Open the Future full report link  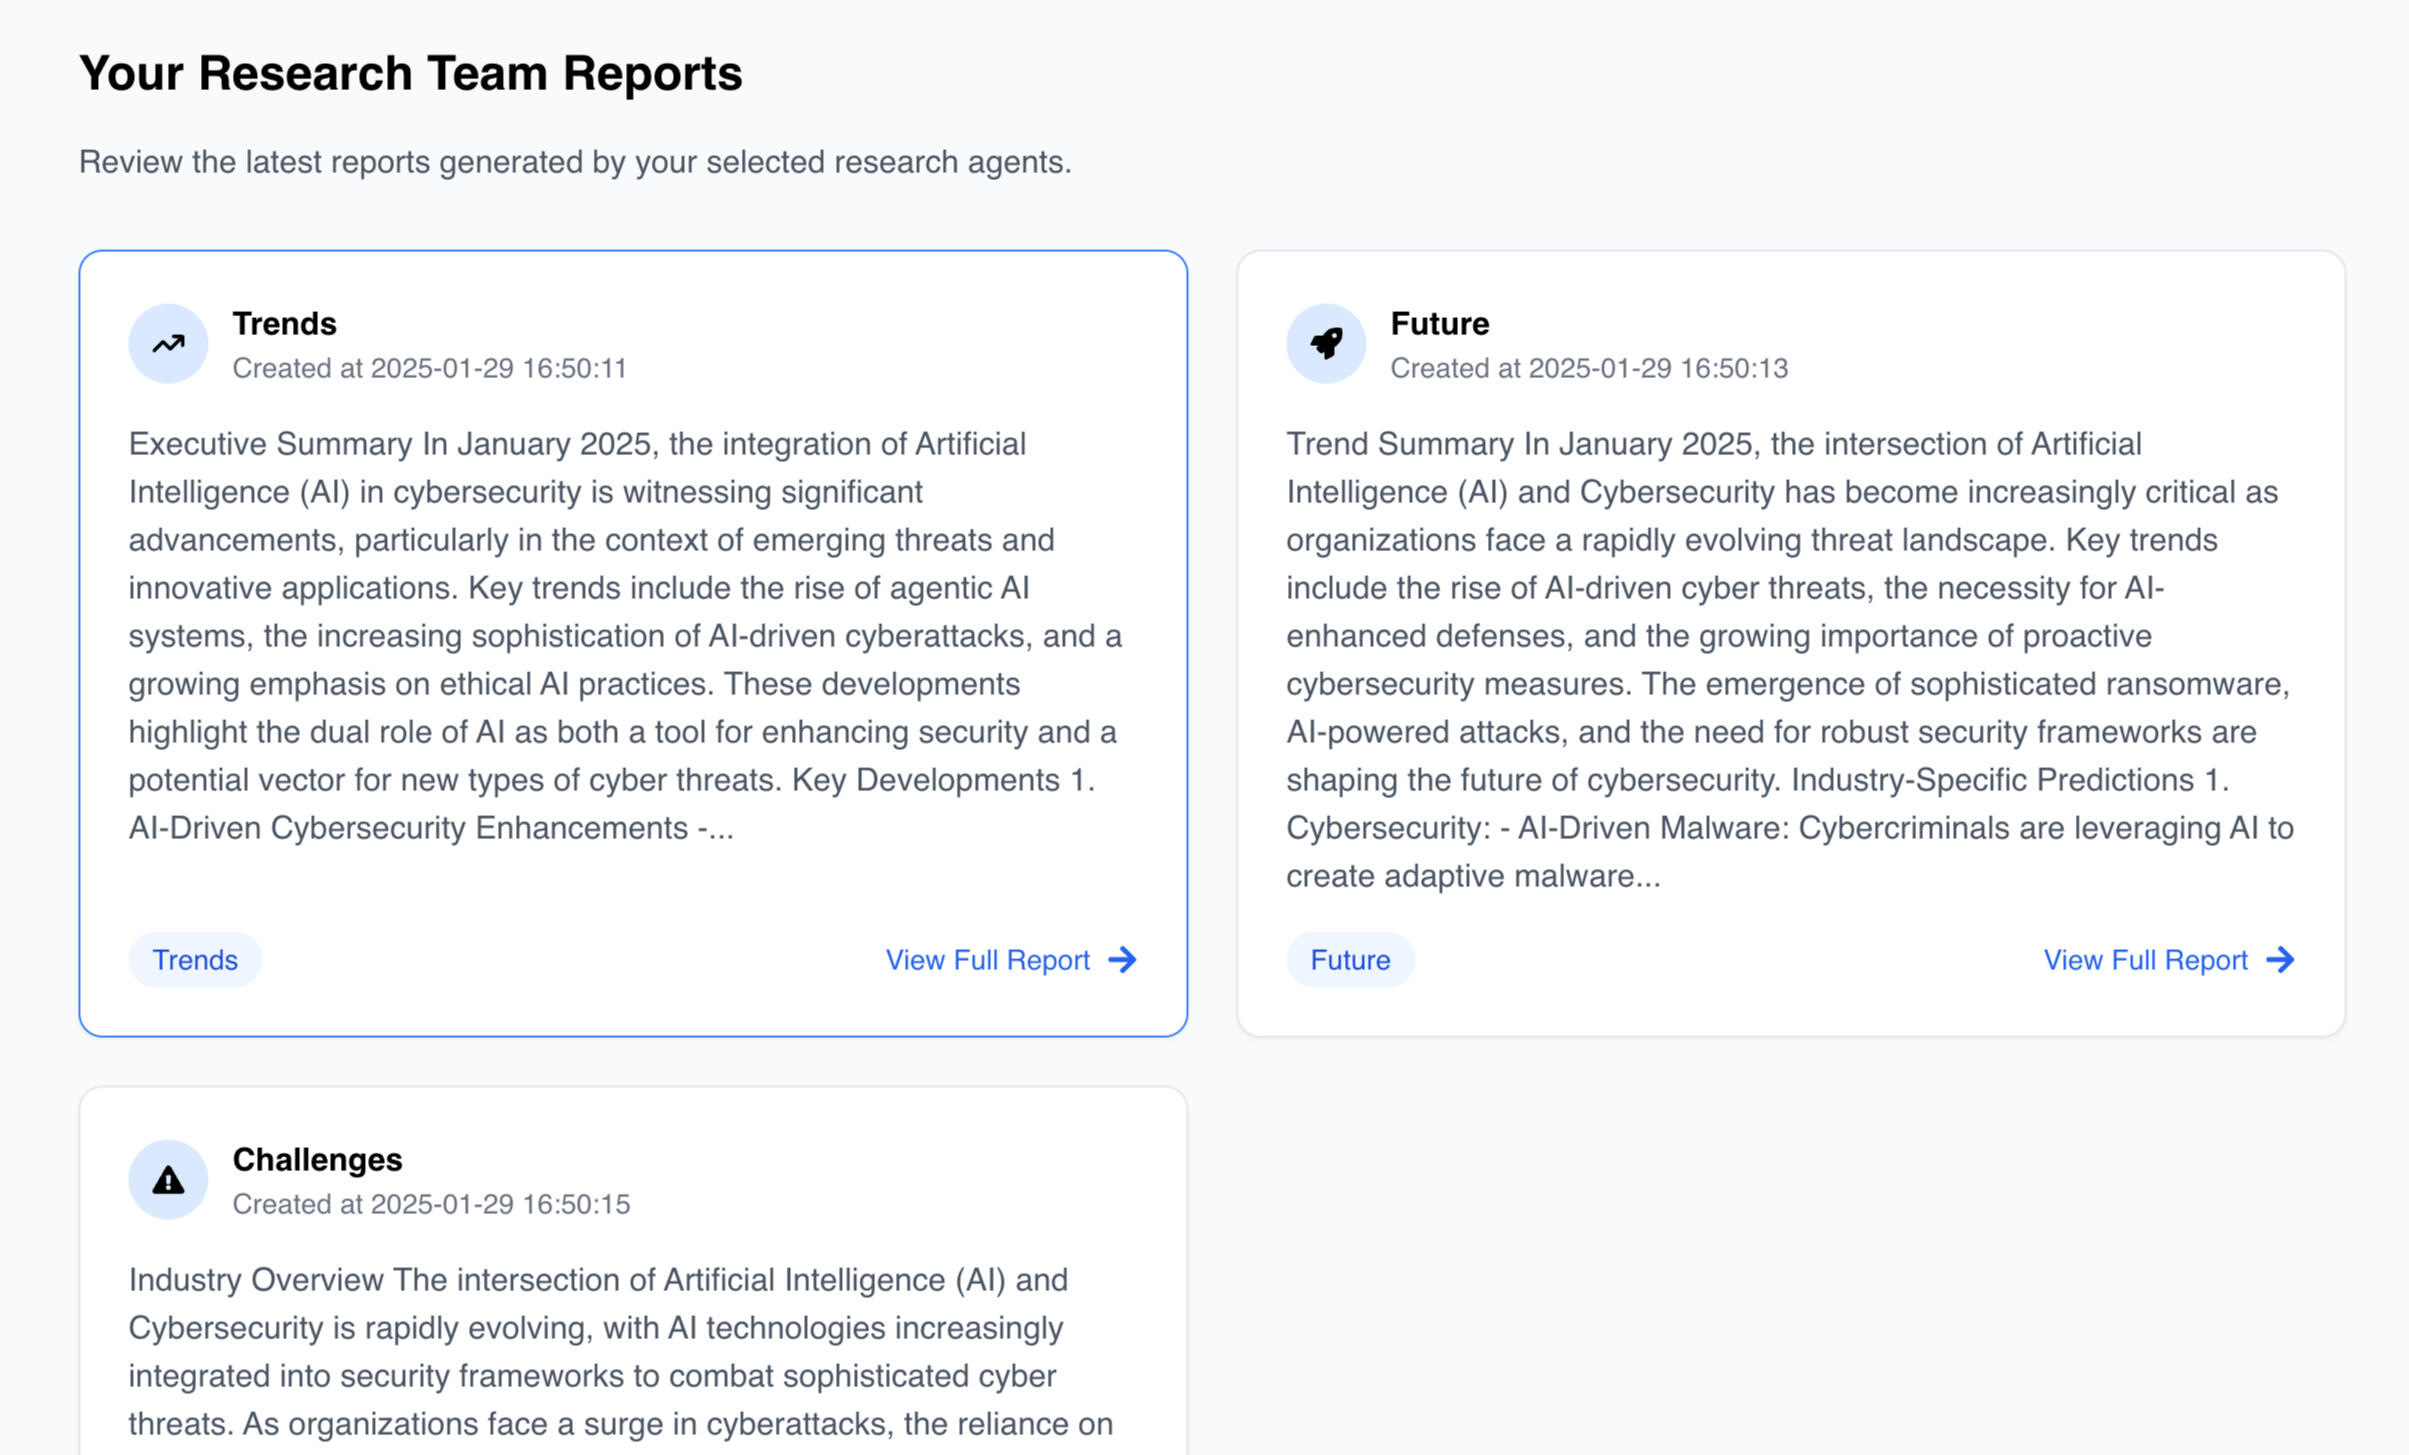point(2146,960)
